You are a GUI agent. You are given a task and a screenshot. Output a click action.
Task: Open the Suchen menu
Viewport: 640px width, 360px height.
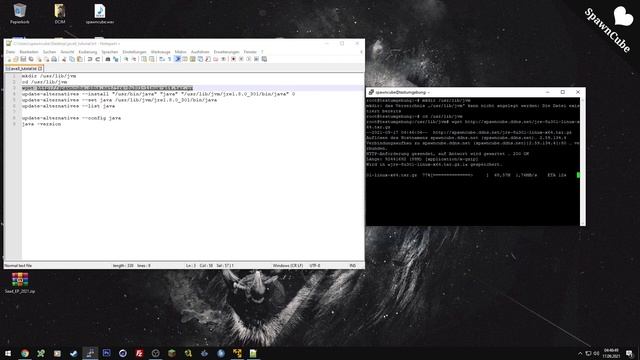point(49,52)
